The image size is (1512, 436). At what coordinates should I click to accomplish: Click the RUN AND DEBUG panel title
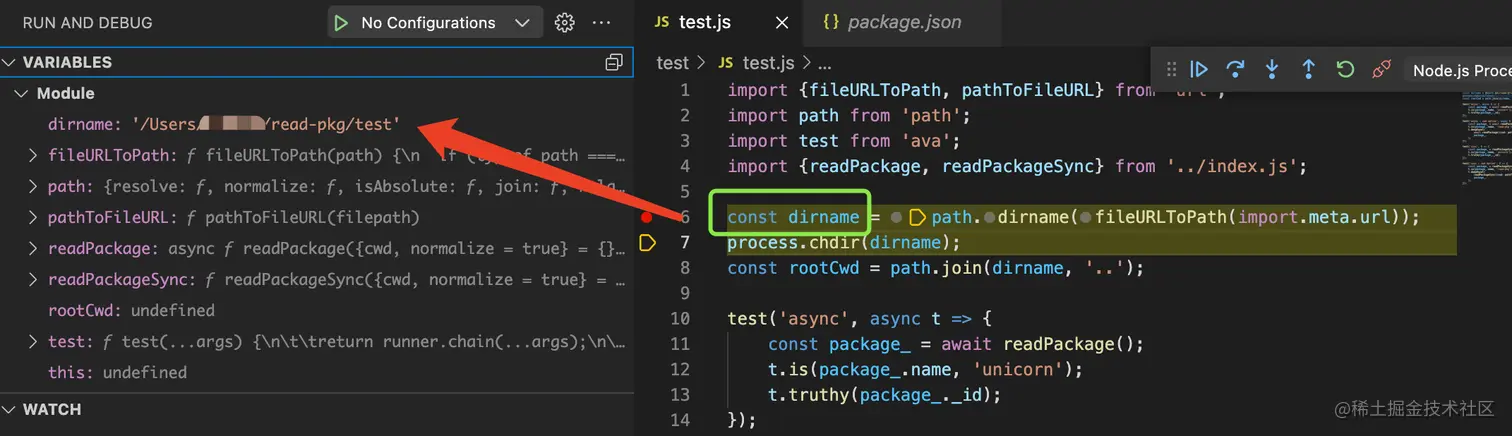coord(87,22)
